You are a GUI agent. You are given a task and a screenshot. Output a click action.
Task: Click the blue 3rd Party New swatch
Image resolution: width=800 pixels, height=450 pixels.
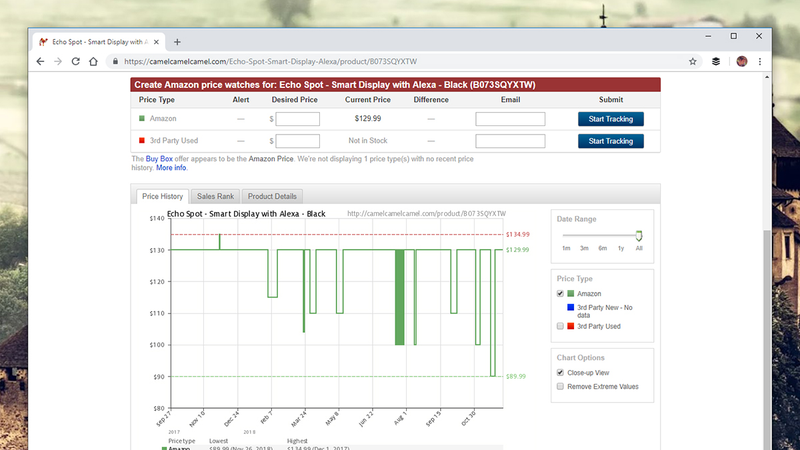[x=571, y=307]
